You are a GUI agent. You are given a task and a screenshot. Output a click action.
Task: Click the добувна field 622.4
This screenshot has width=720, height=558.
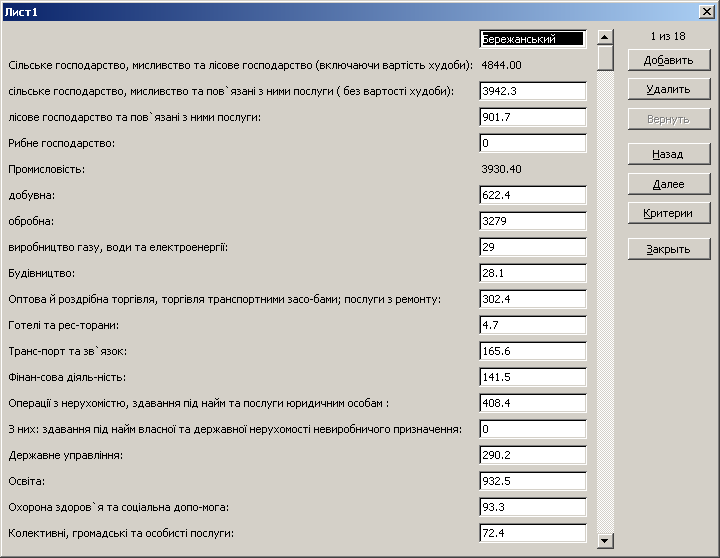533,195
